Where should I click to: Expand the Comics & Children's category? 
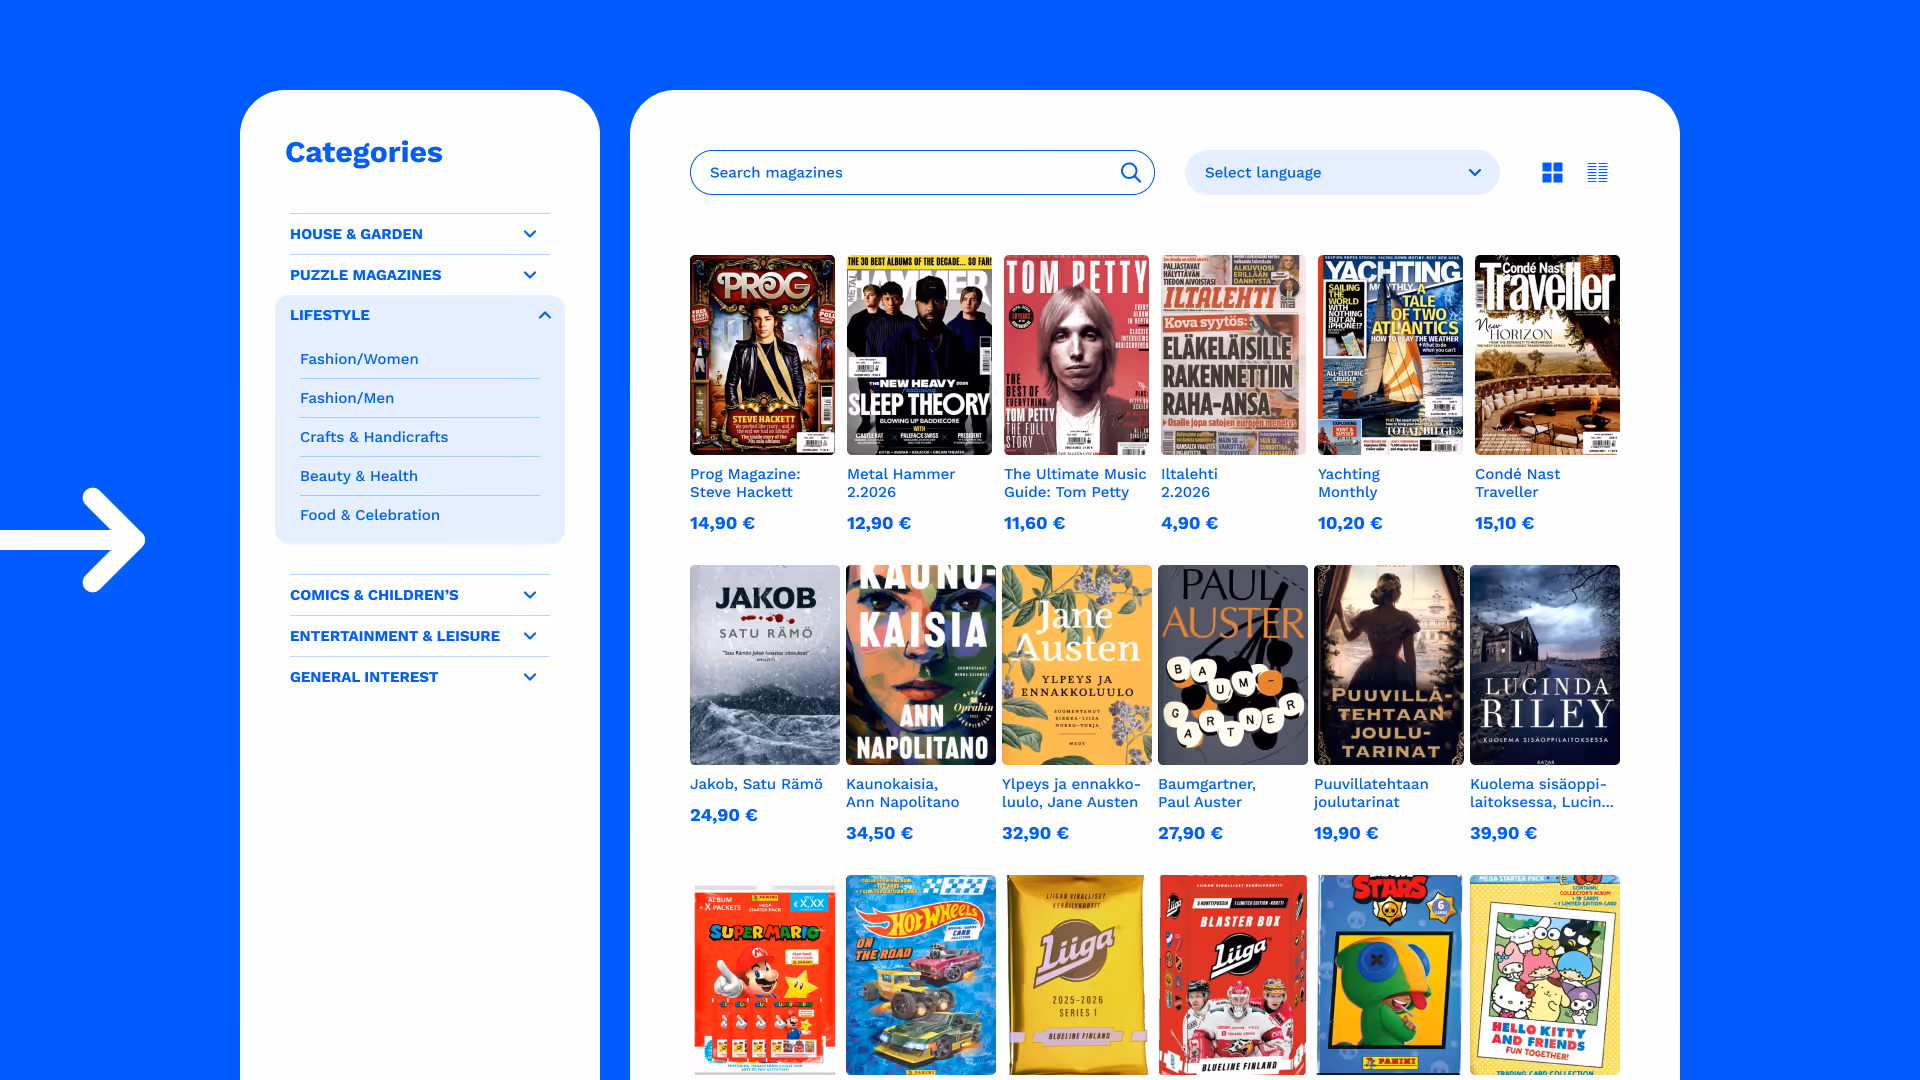point(420,595)
